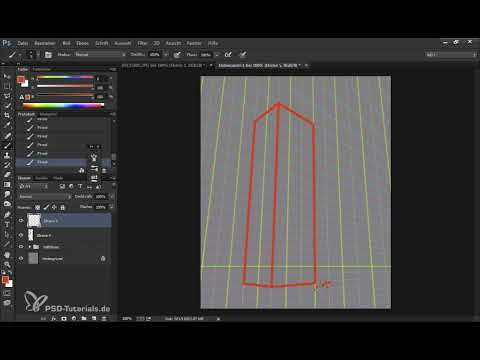Open layer blend mode dropdown
The width and height of the screenshot is (480, 360).
(44, 197)
